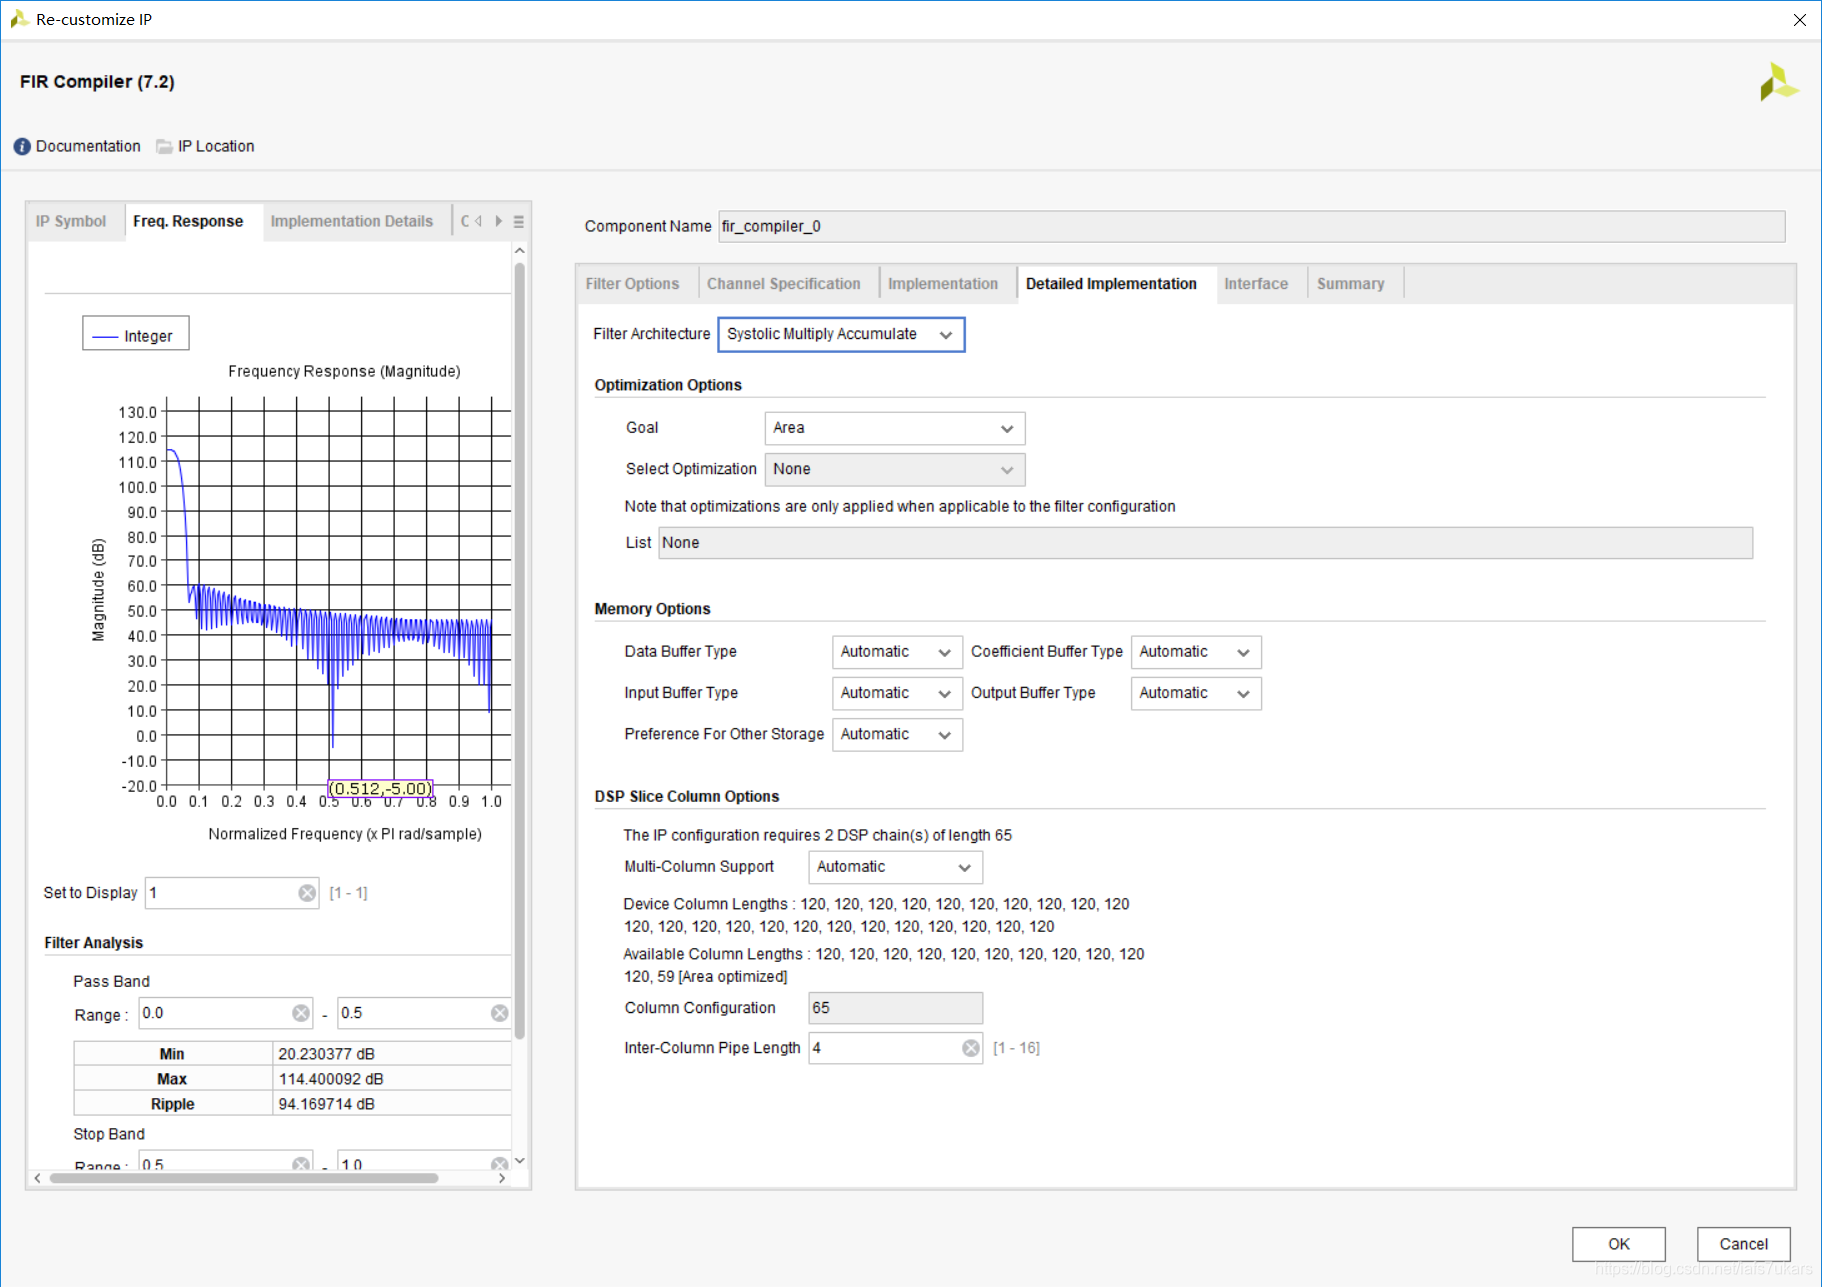Open the Multi-Column Support dropdown
The image size is (1822, 1287).
click(895, 867)
